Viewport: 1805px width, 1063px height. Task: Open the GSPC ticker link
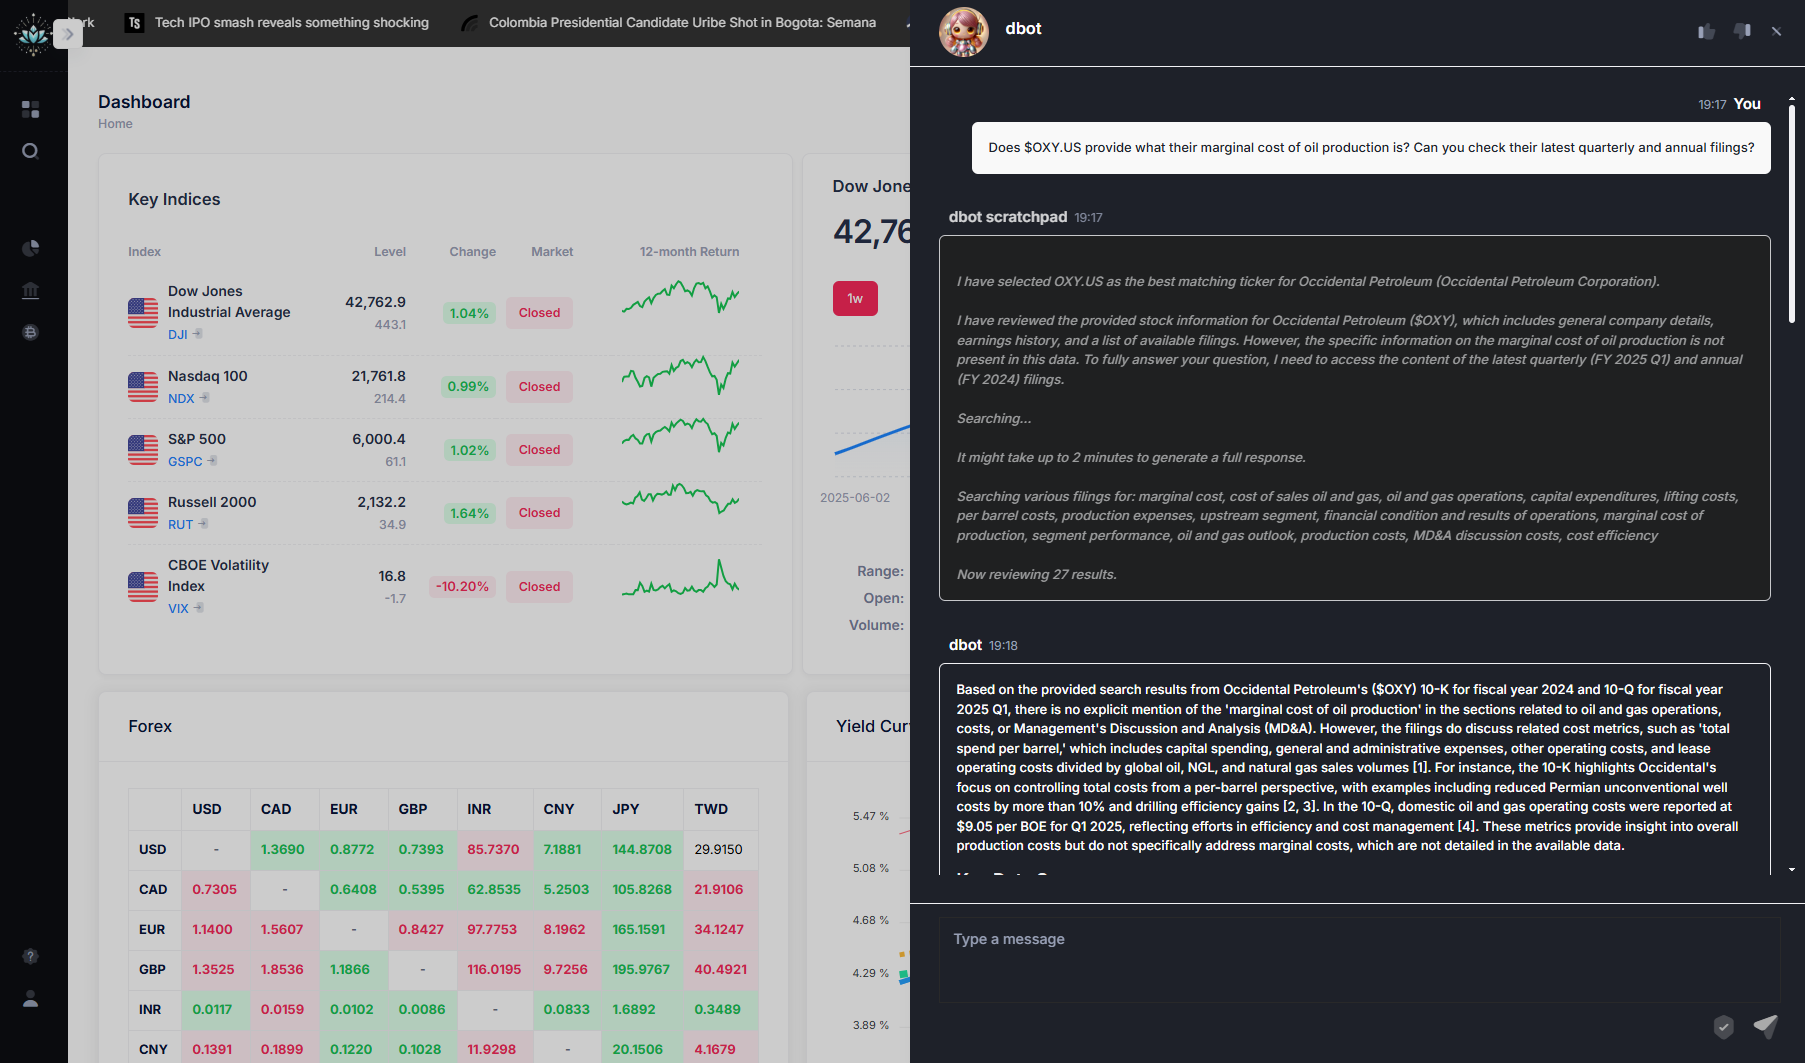(185, 461)
